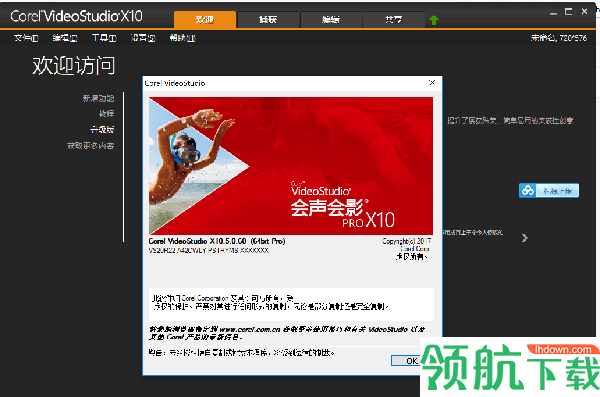Open the 设置(S) menu

click(x=143, y=38)
